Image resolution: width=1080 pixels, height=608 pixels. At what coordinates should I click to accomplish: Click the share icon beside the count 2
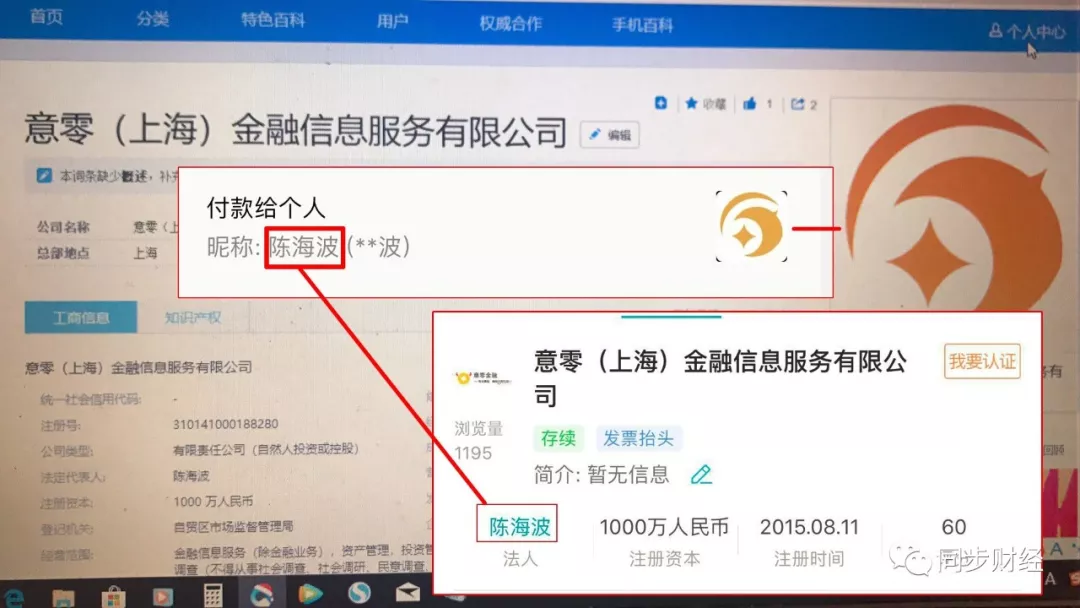point(798,104)
